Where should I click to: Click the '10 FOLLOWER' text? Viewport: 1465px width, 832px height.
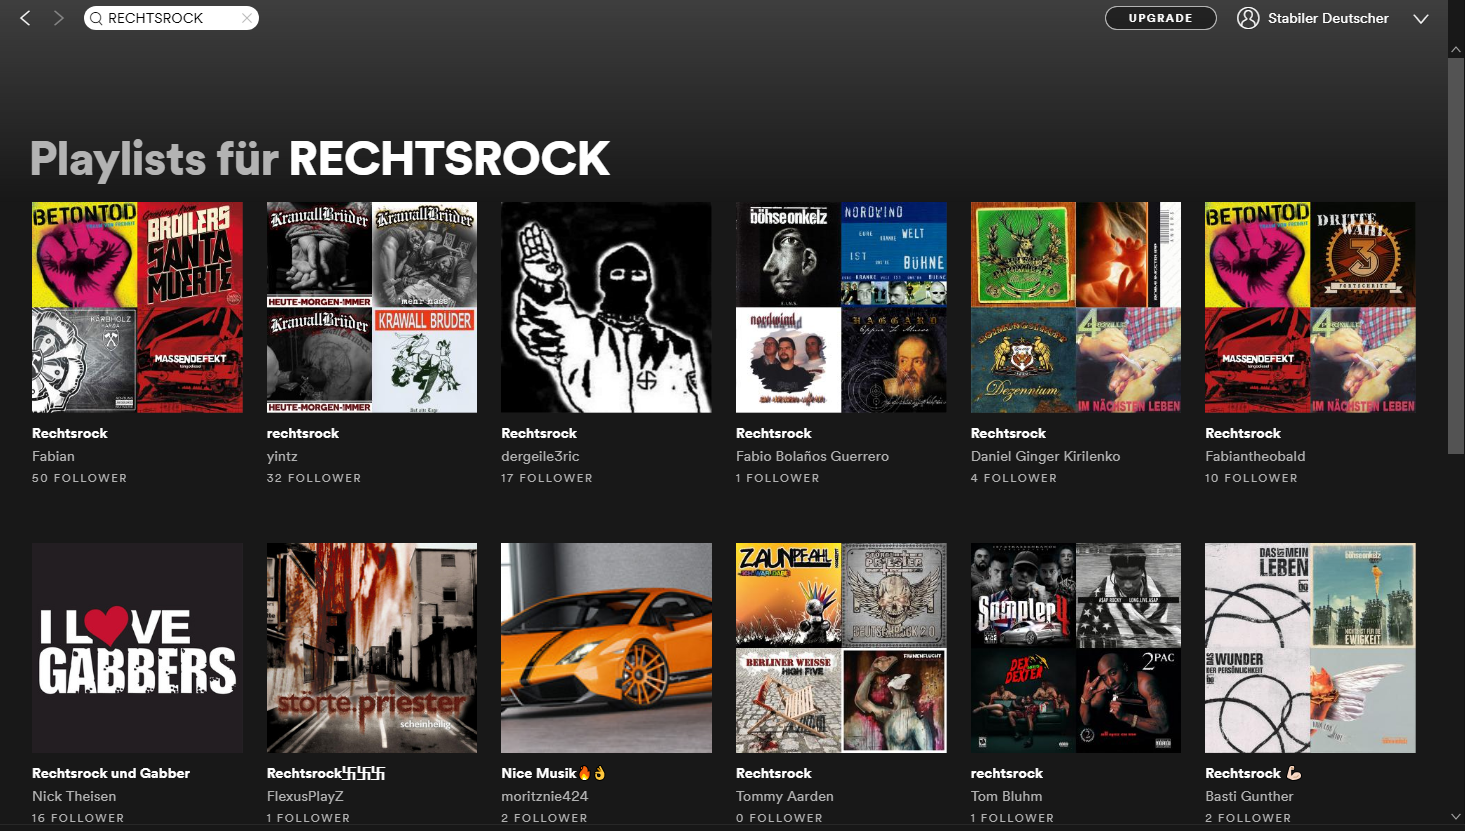1251,478
